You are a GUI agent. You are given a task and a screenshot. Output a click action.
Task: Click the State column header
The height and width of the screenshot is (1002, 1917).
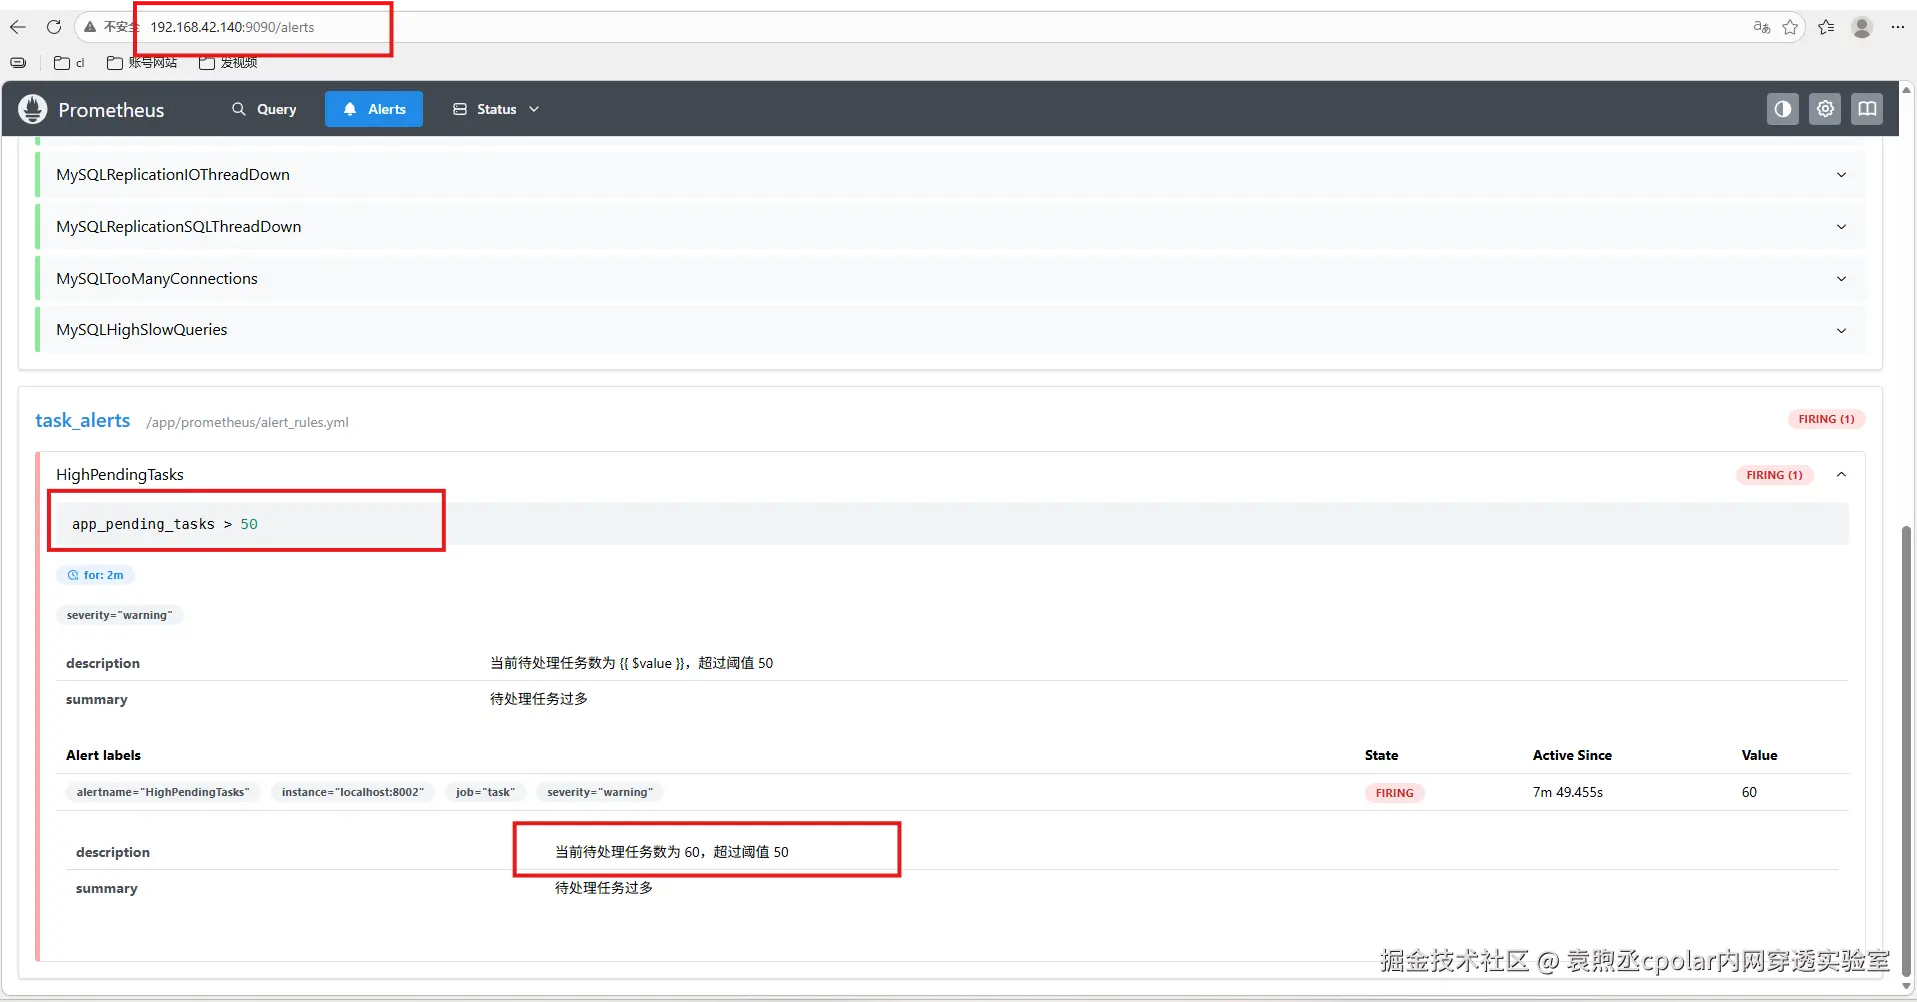pos(1381,755)
